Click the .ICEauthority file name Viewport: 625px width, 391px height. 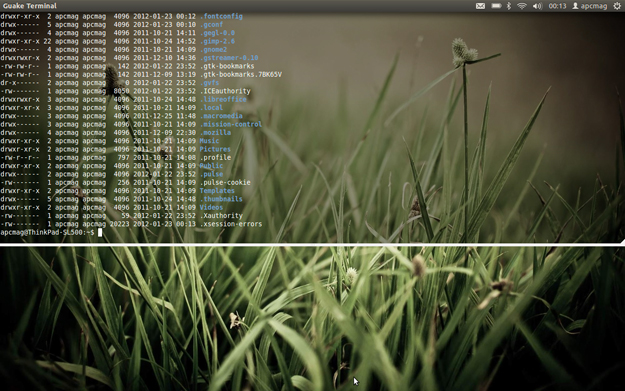(225, 91)
